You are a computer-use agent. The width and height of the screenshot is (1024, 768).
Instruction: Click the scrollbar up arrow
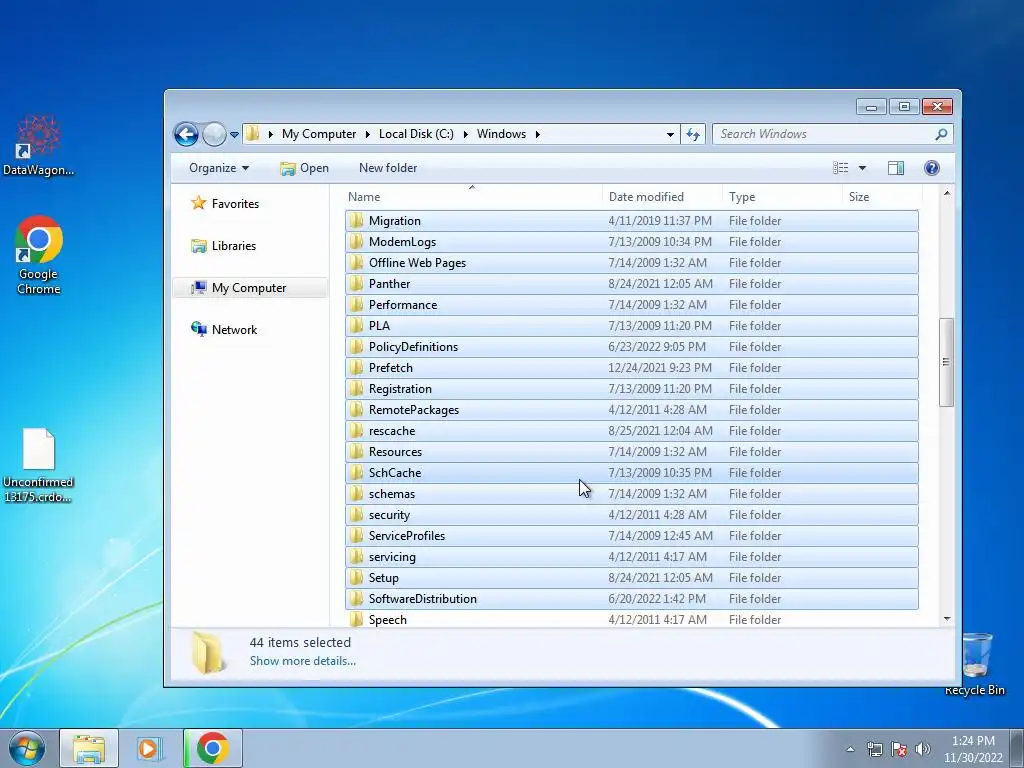click(x=947, y=193)
